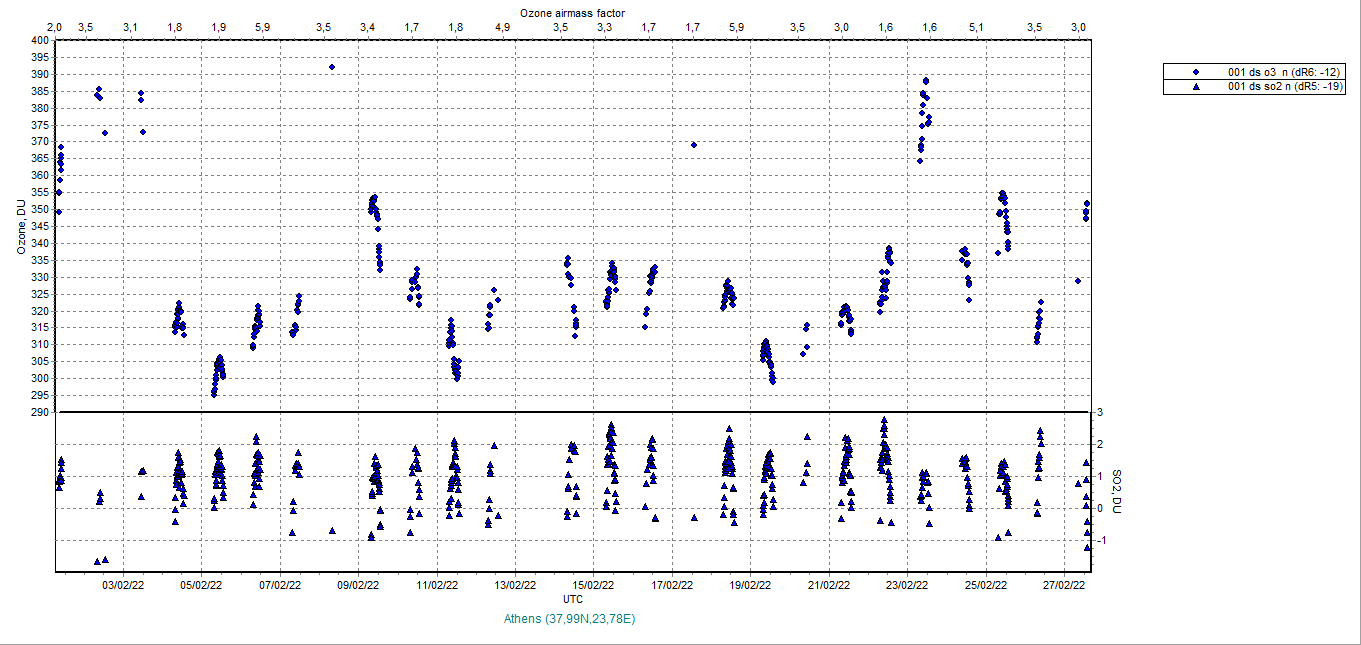Click the 'UTC' bottom axis label
The width and height of the screenshot is (1361, 645).
[573, 598]
